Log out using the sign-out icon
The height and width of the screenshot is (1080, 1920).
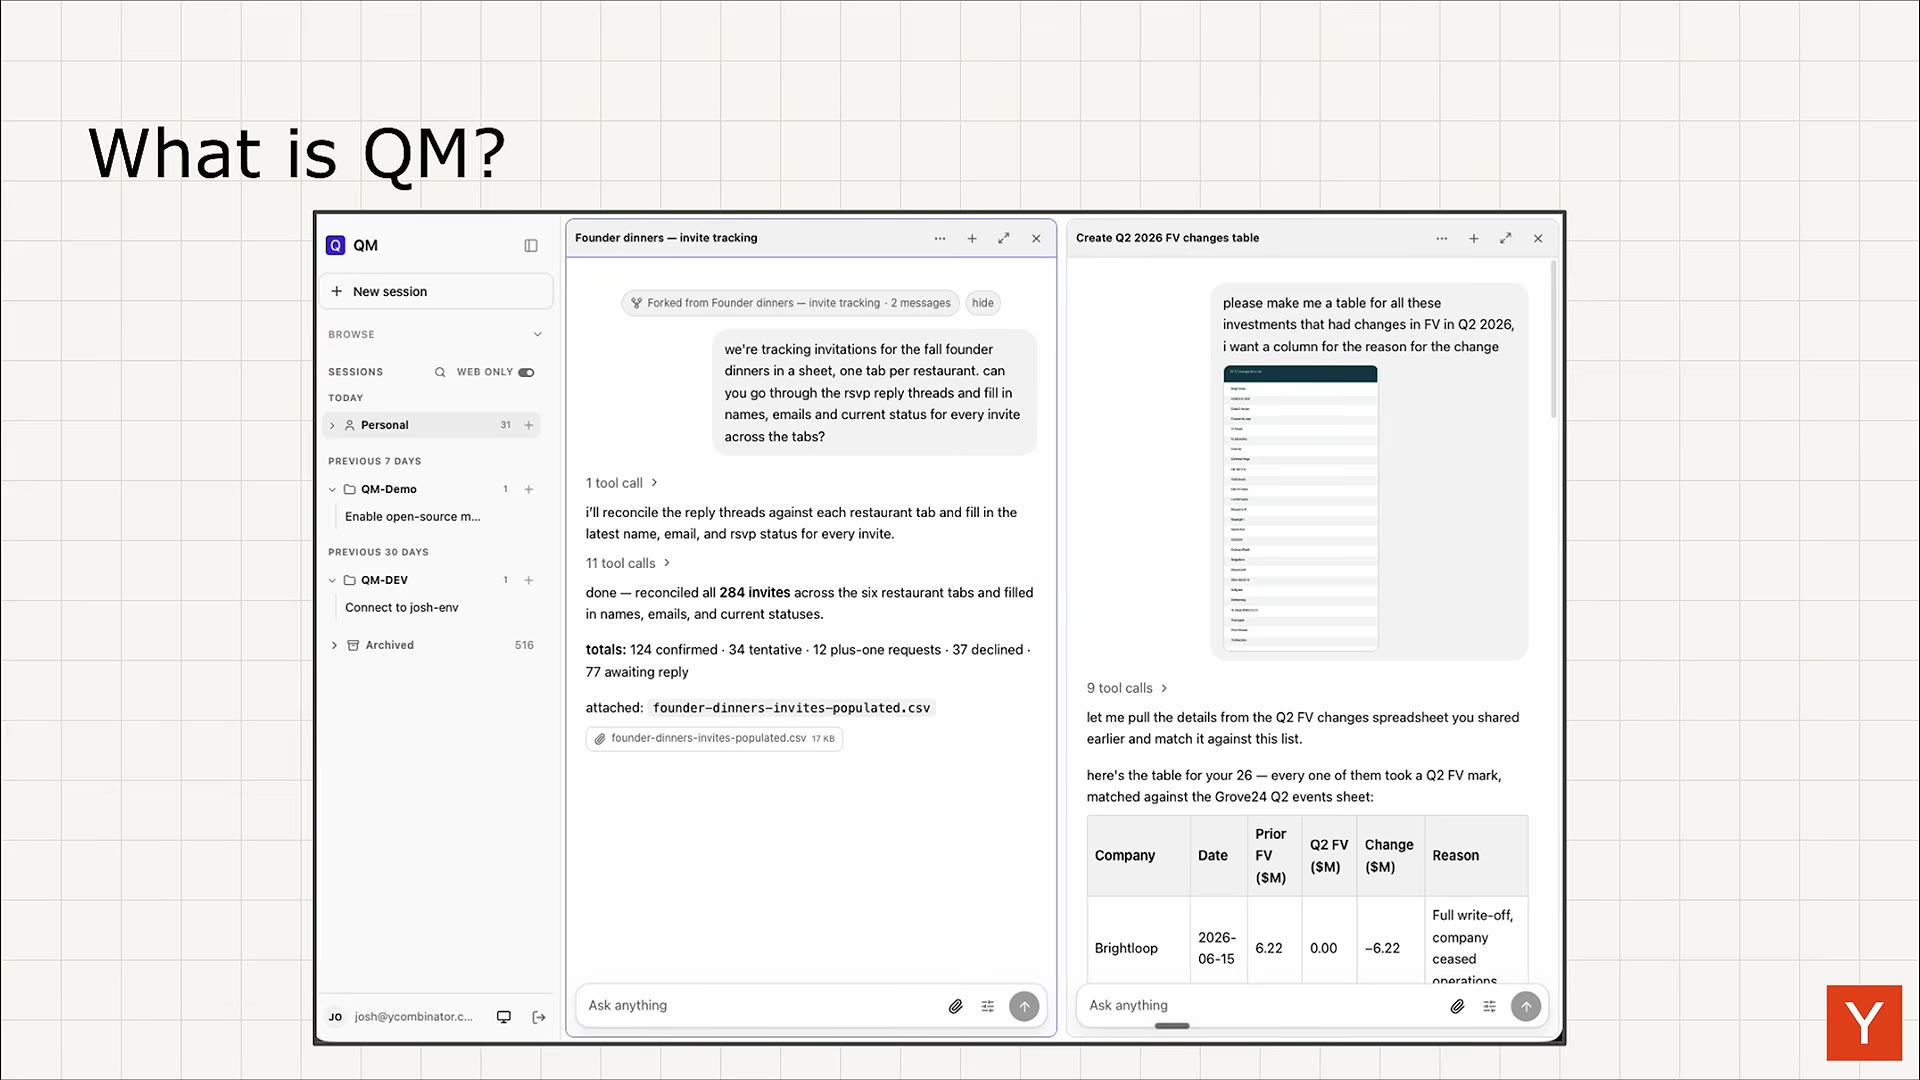tap(539, 1017)
